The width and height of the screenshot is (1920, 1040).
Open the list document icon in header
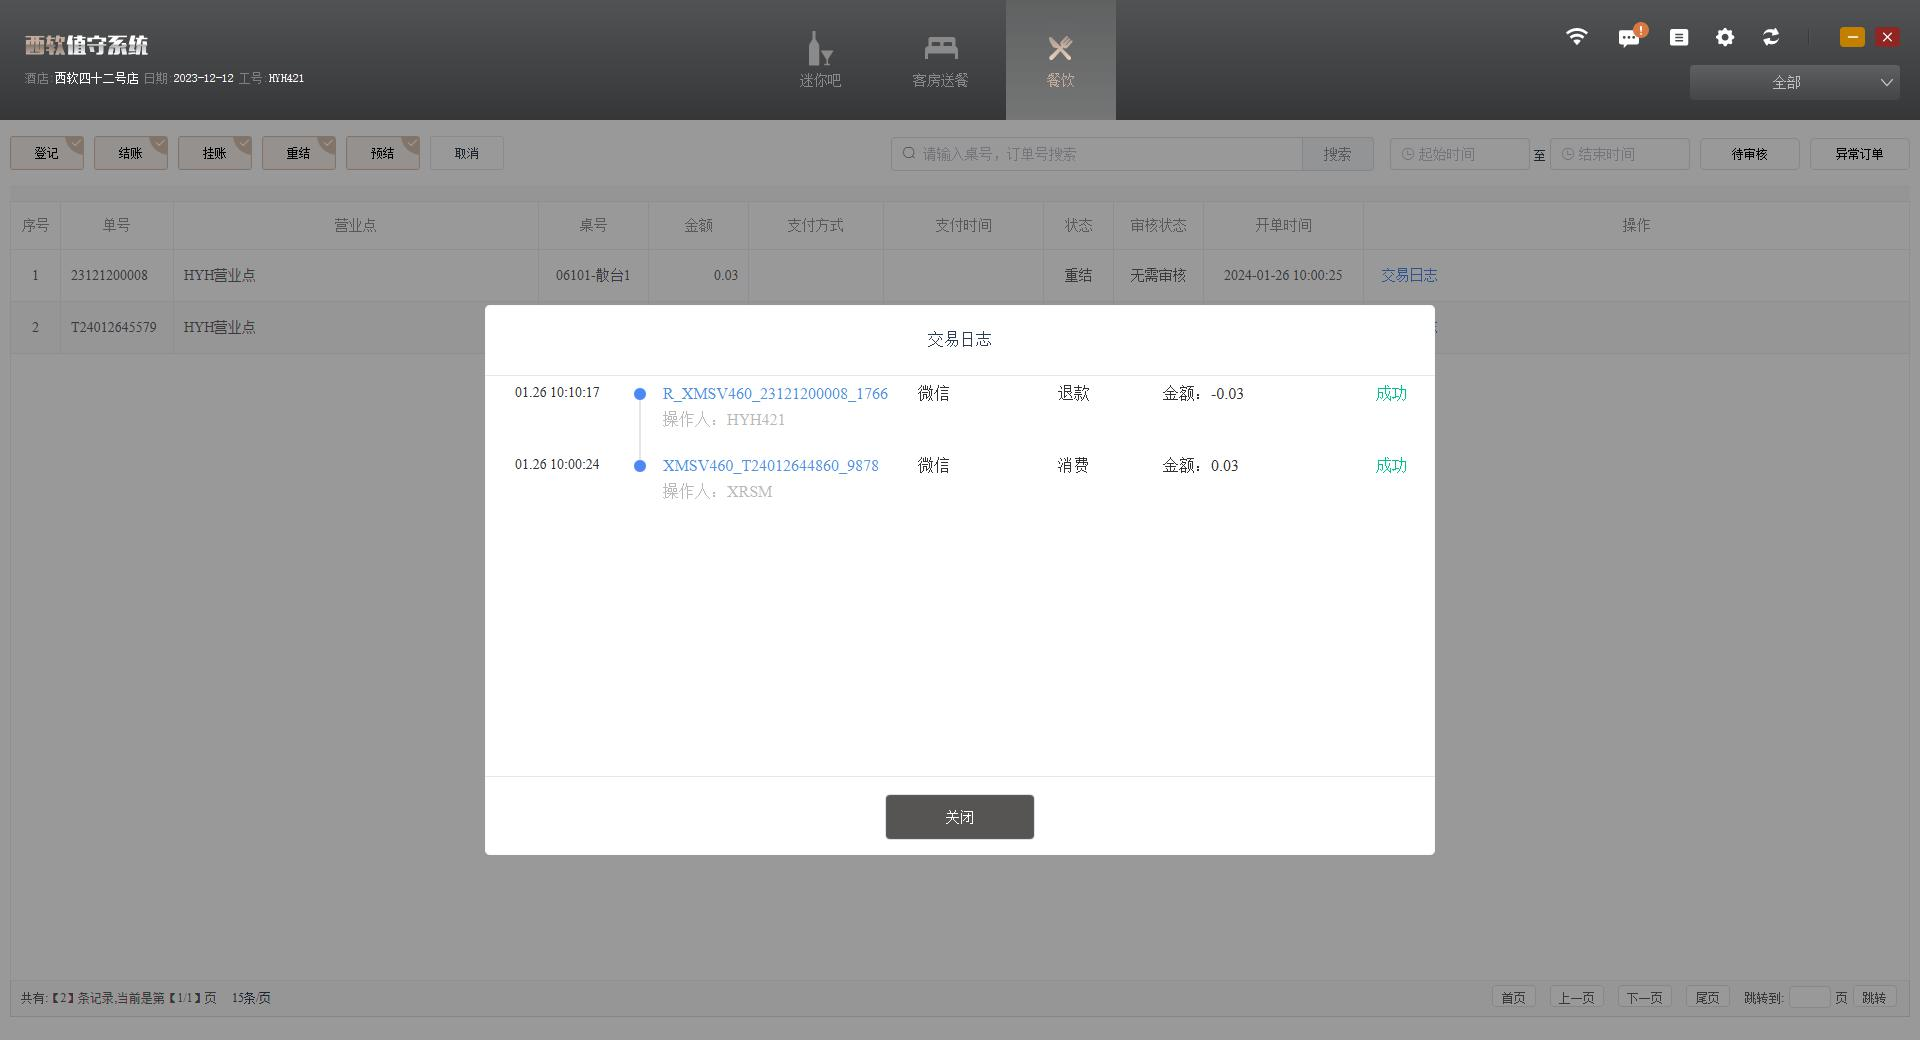[x=1679, y=37]
